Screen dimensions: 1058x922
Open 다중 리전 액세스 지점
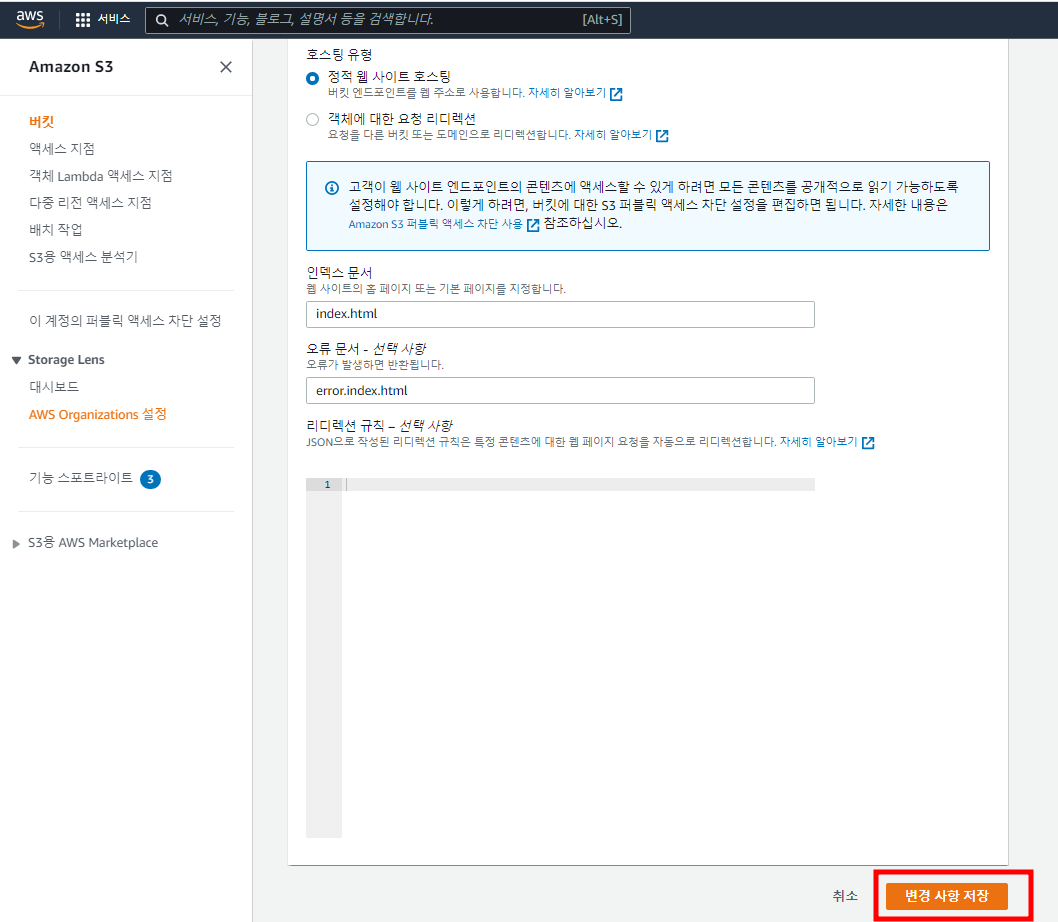(x=90, y=202)
